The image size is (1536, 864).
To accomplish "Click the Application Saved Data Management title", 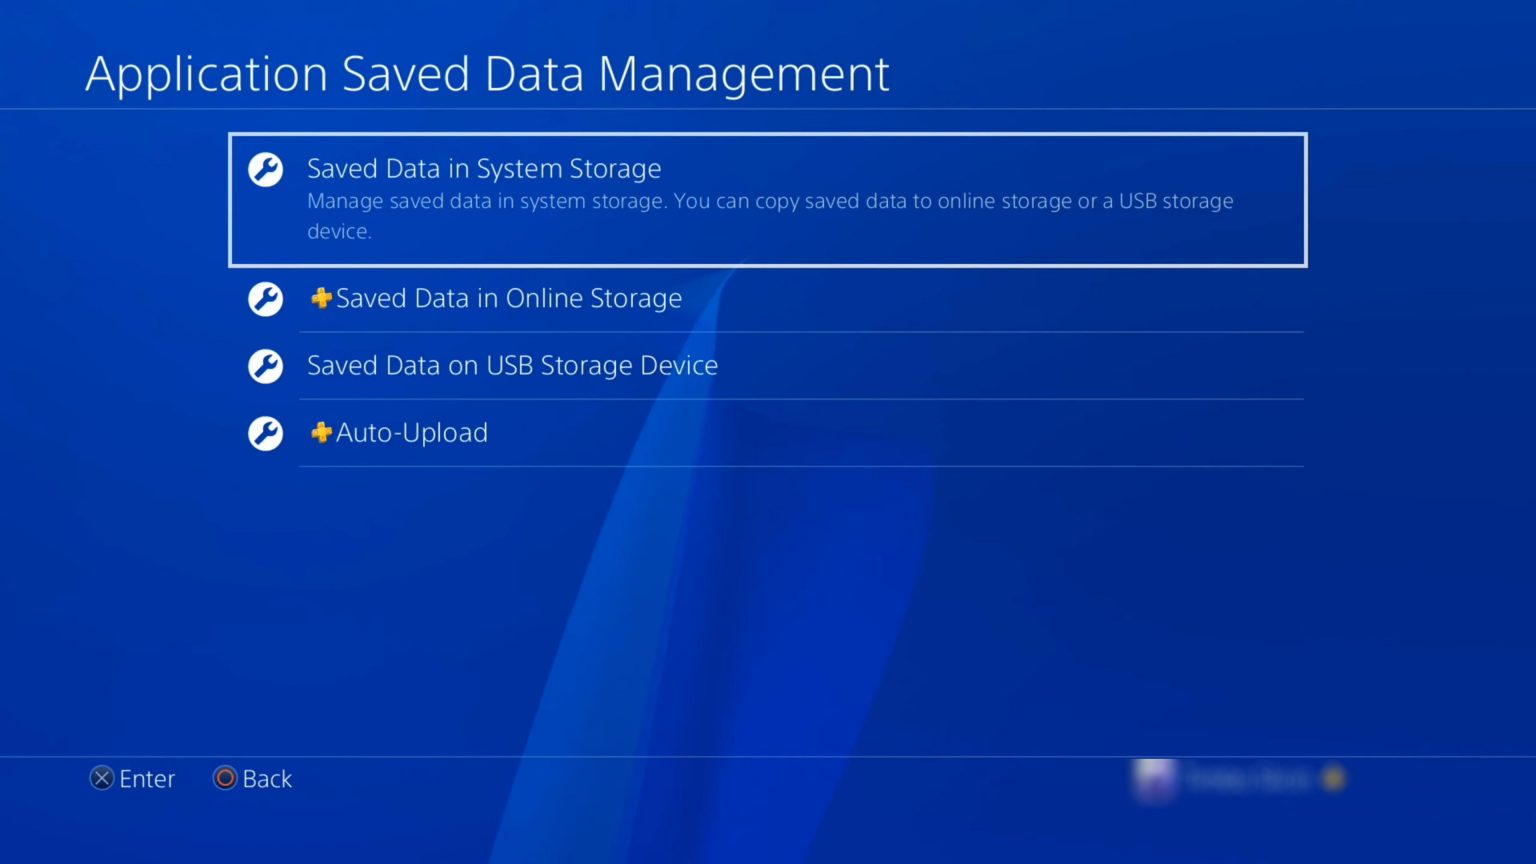I will 487,73.
